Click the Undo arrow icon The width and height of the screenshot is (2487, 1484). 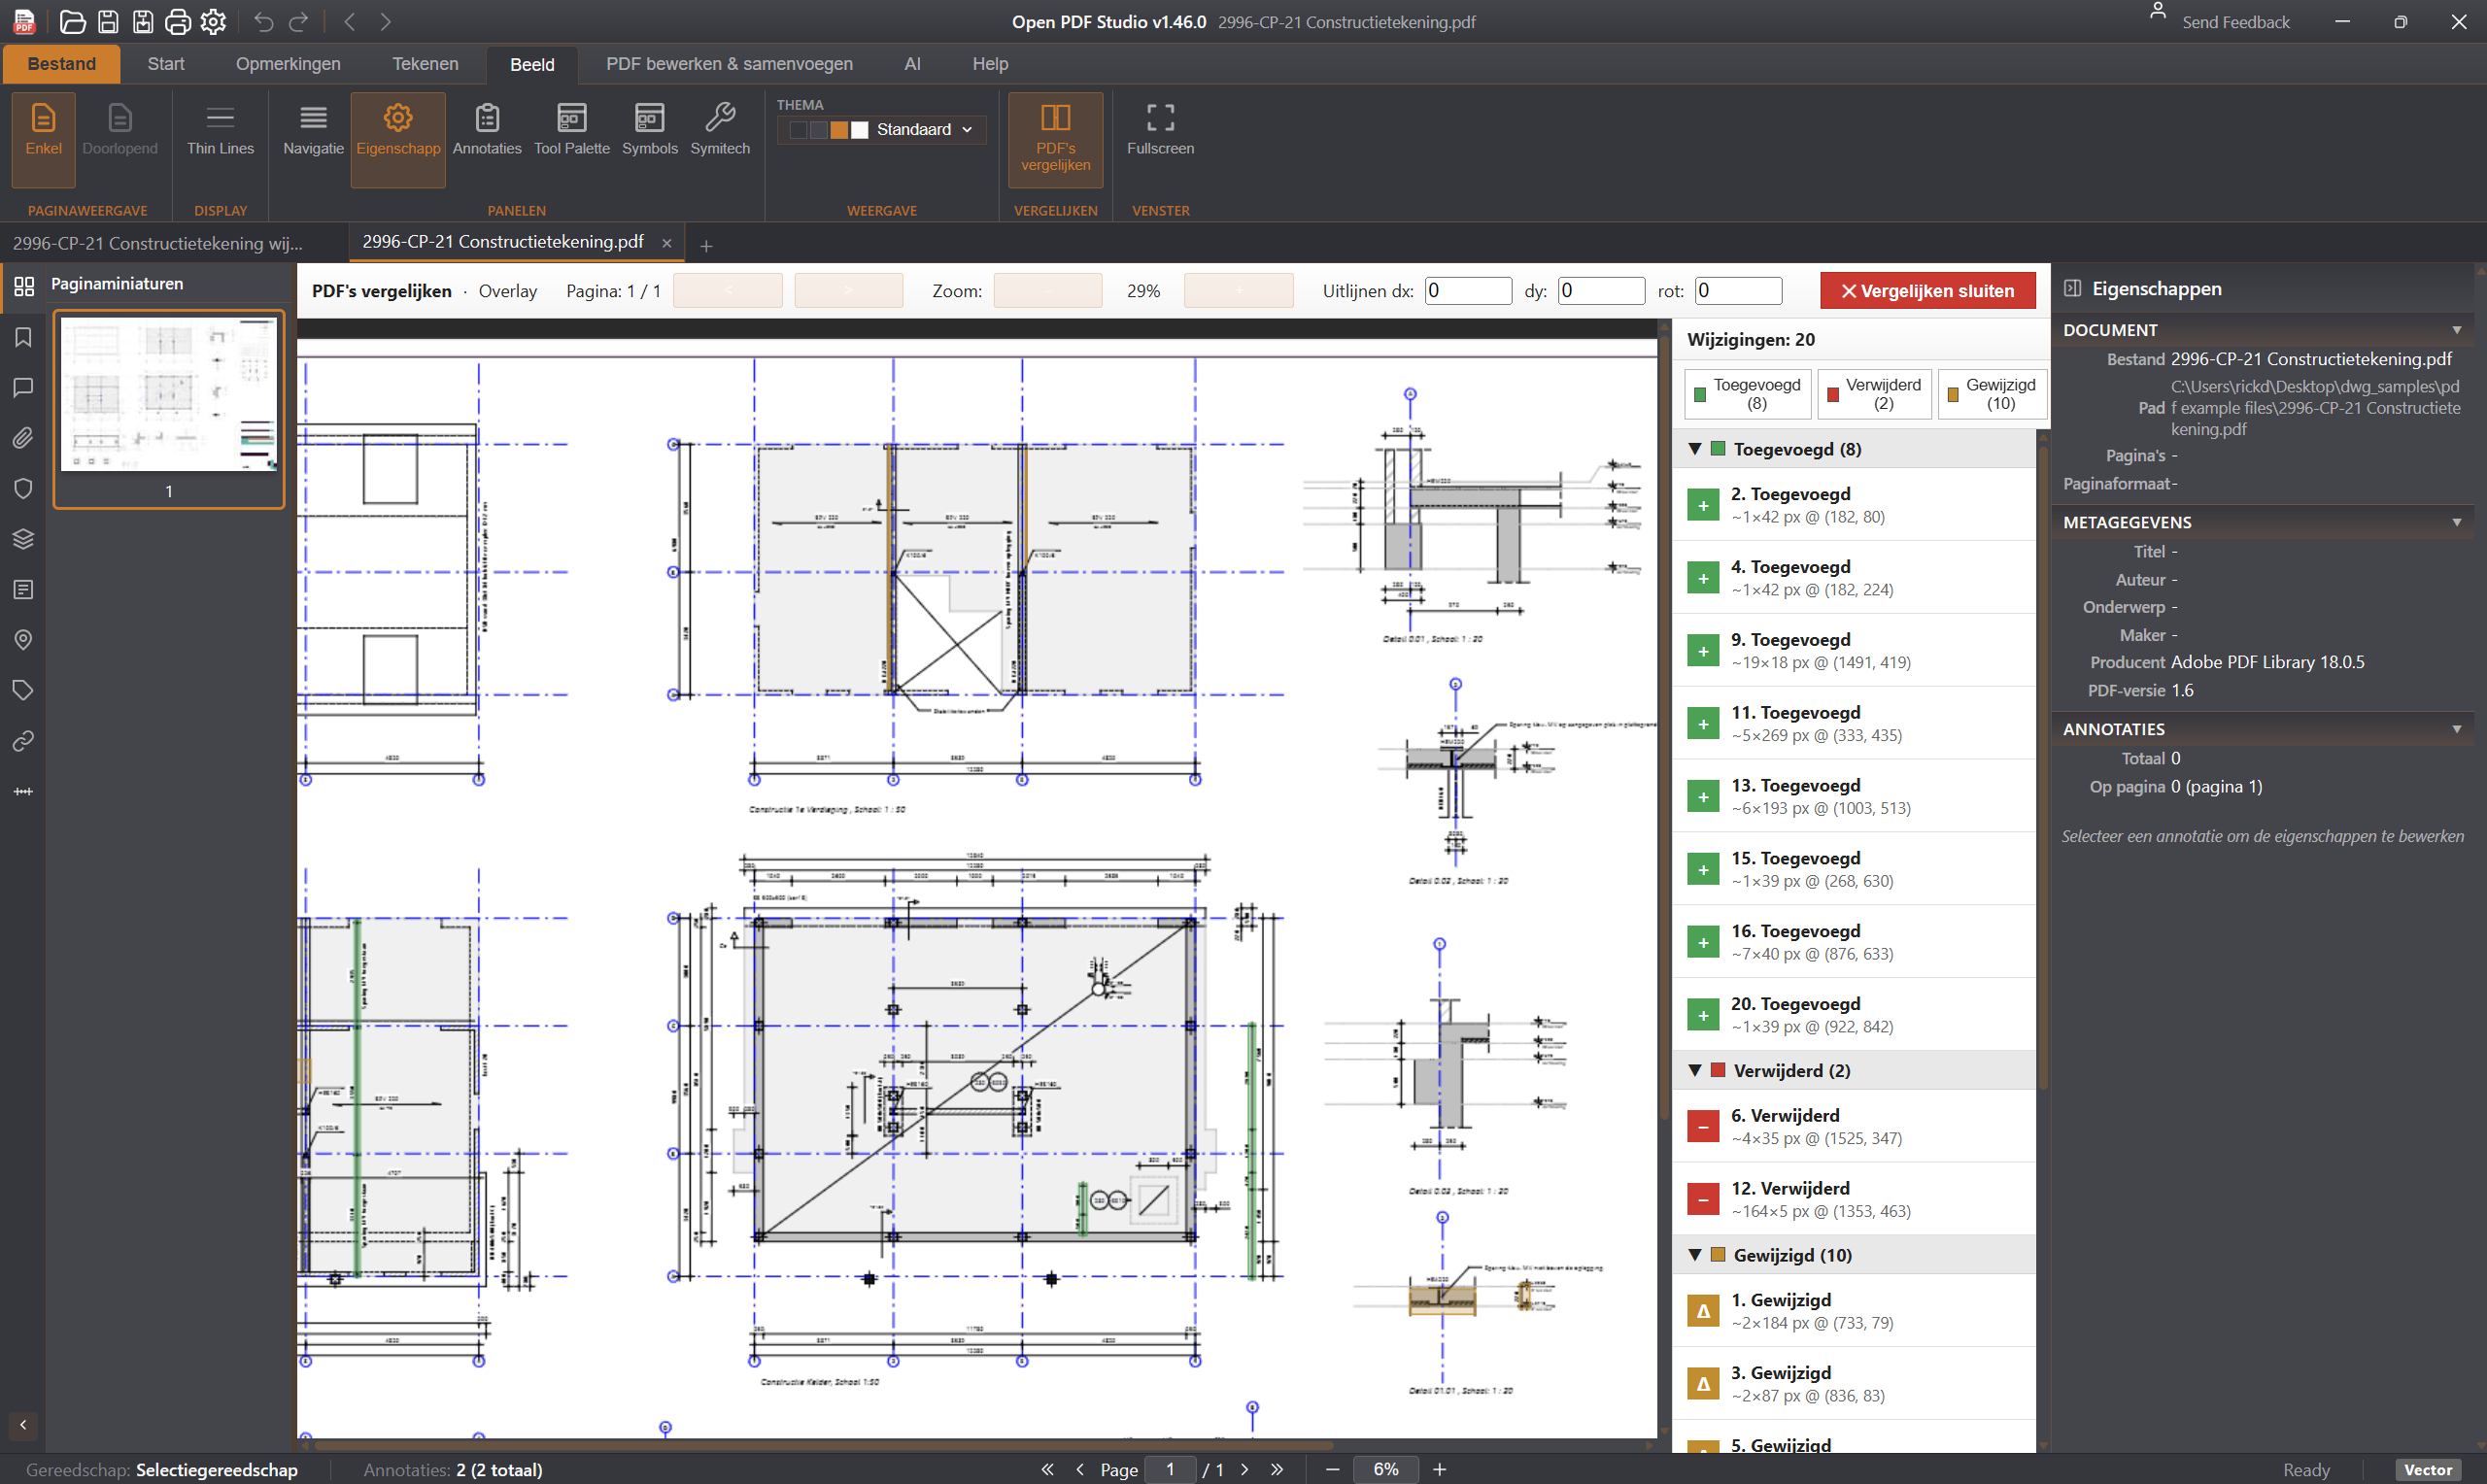click(264, 21)
